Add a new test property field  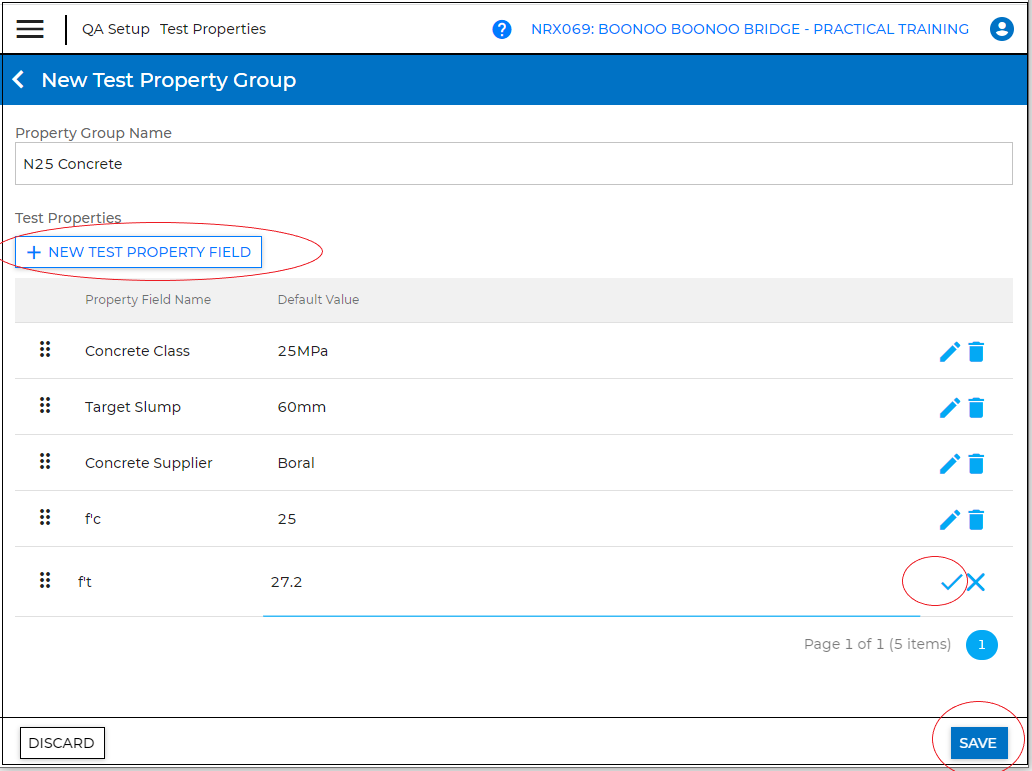[x=138, y=252]
